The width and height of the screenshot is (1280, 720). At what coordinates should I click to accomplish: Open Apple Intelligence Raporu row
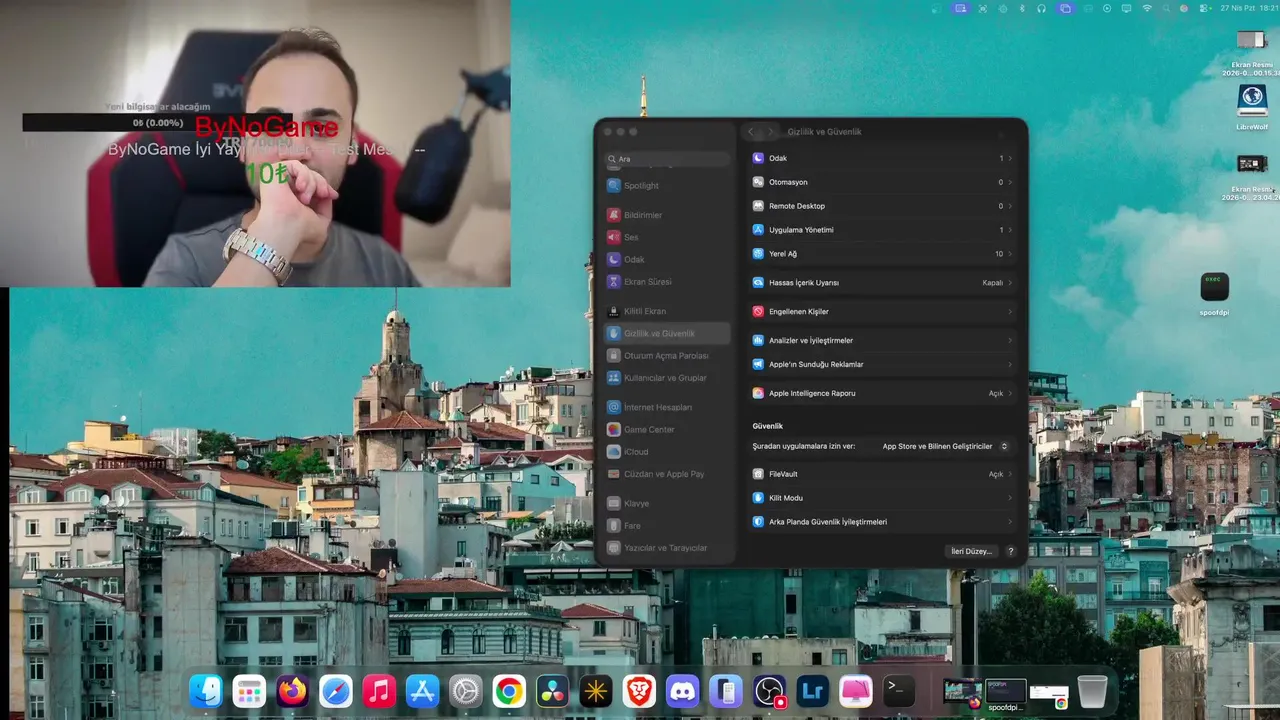point(882,393)
